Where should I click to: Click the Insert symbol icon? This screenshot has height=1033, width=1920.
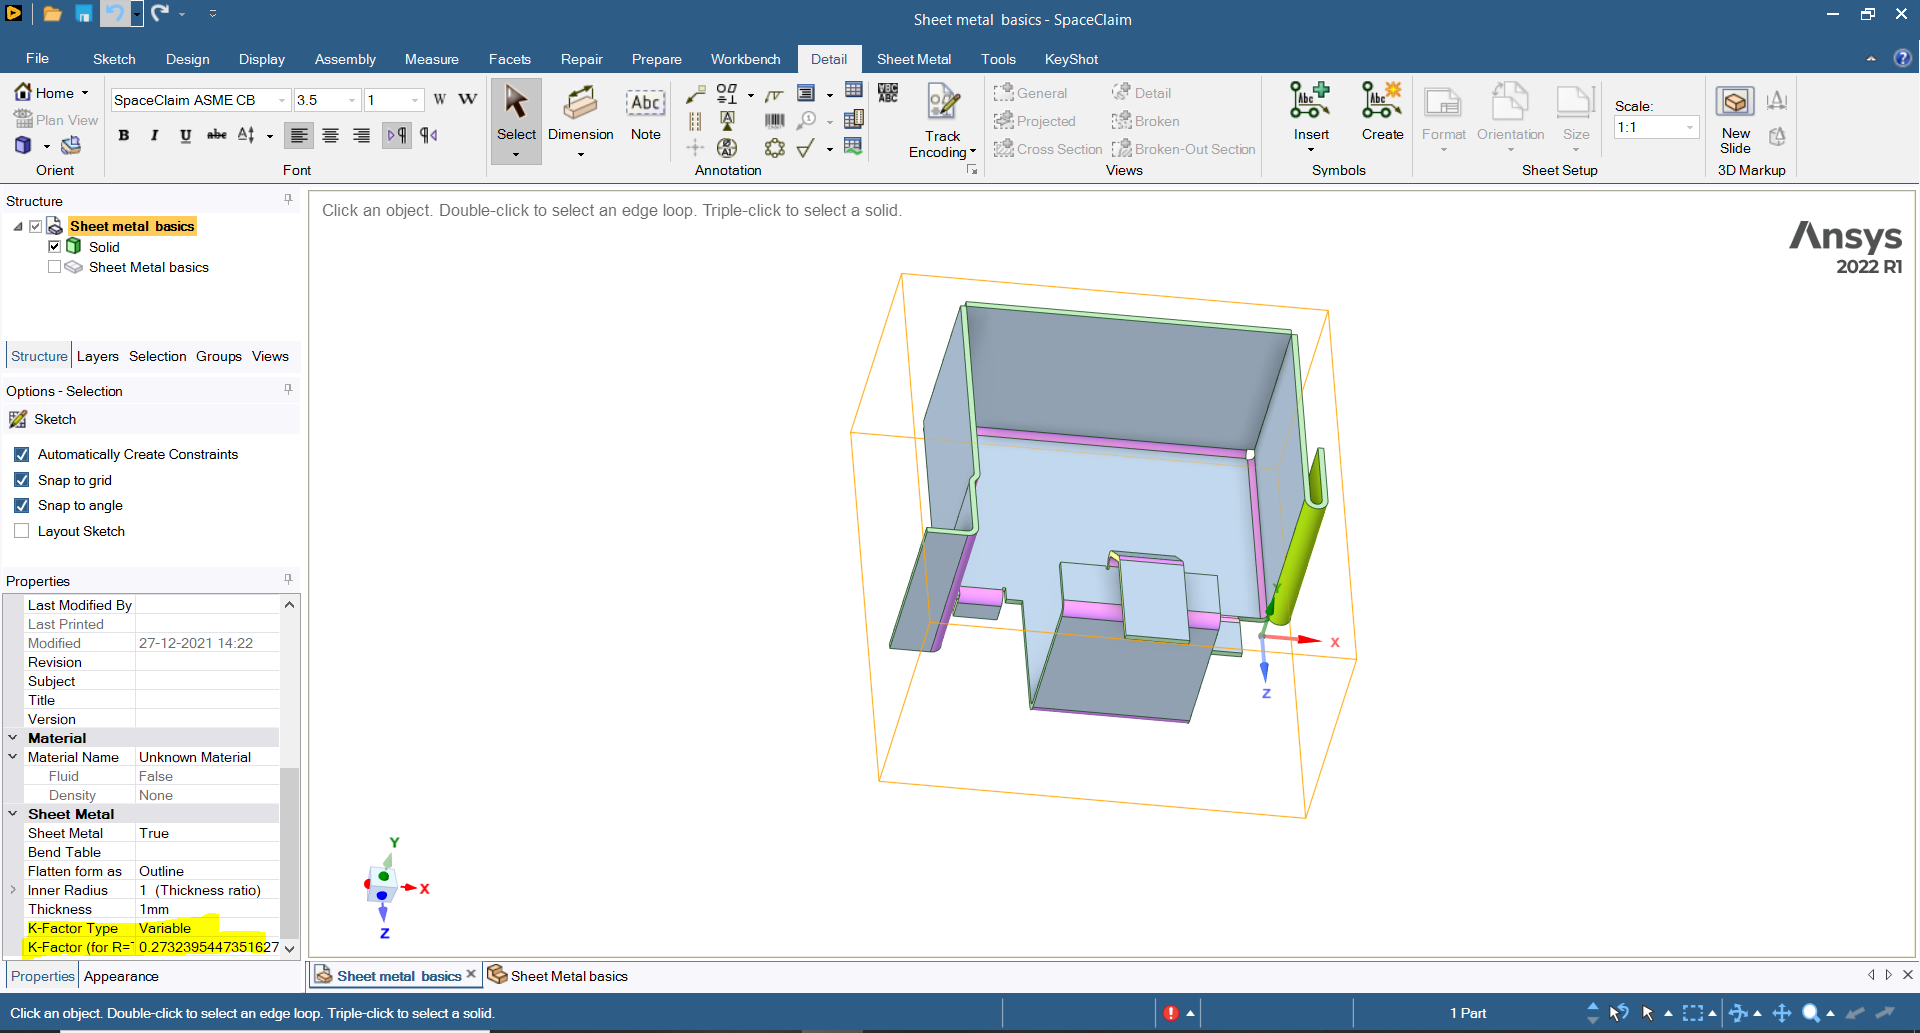click(x=1310, y=101)
